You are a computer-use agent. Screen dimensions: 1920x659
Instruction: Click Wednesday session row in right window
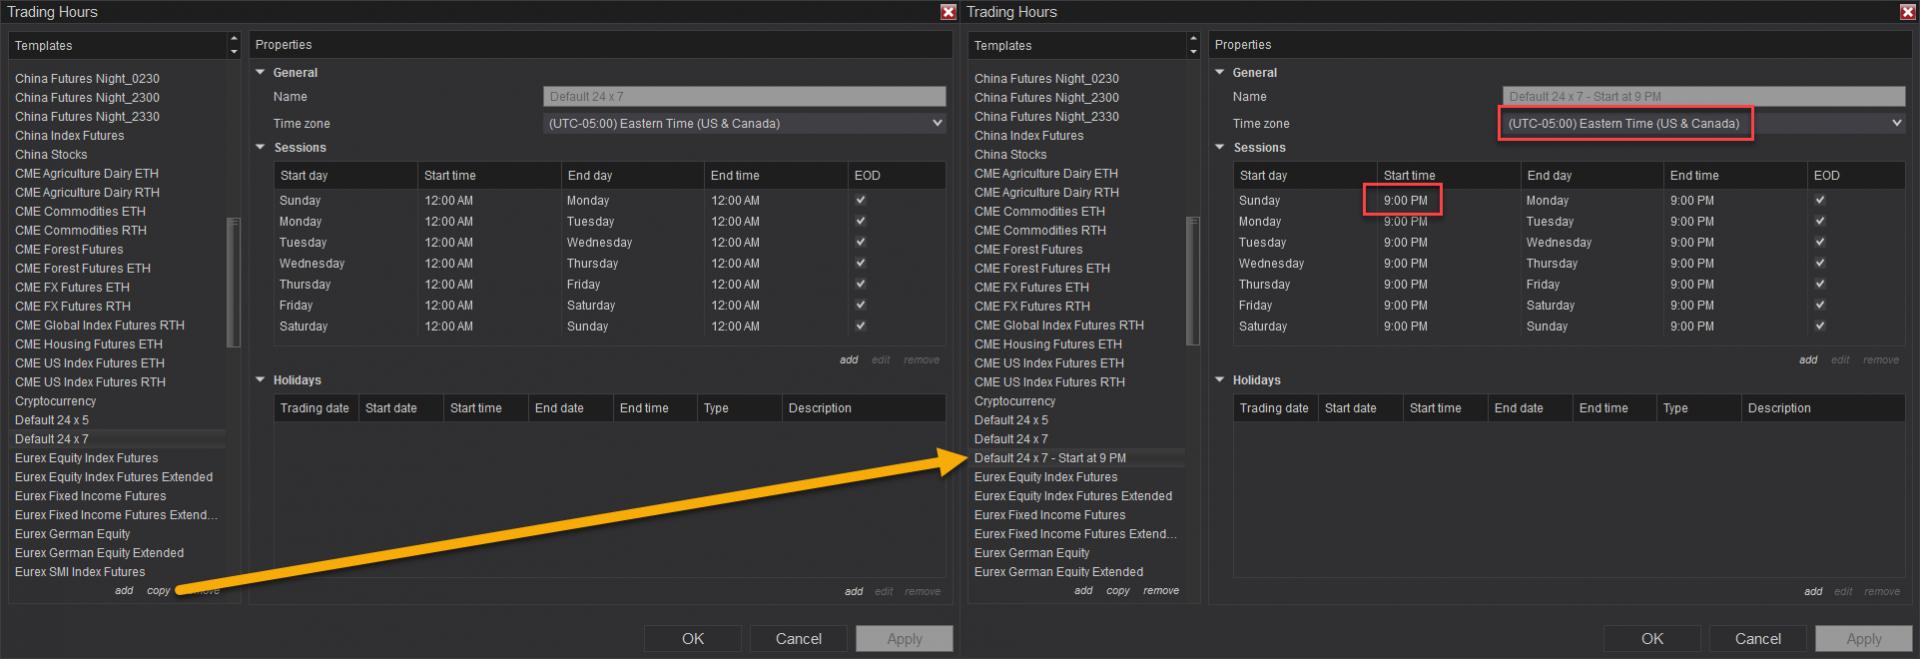[1569, 263]
